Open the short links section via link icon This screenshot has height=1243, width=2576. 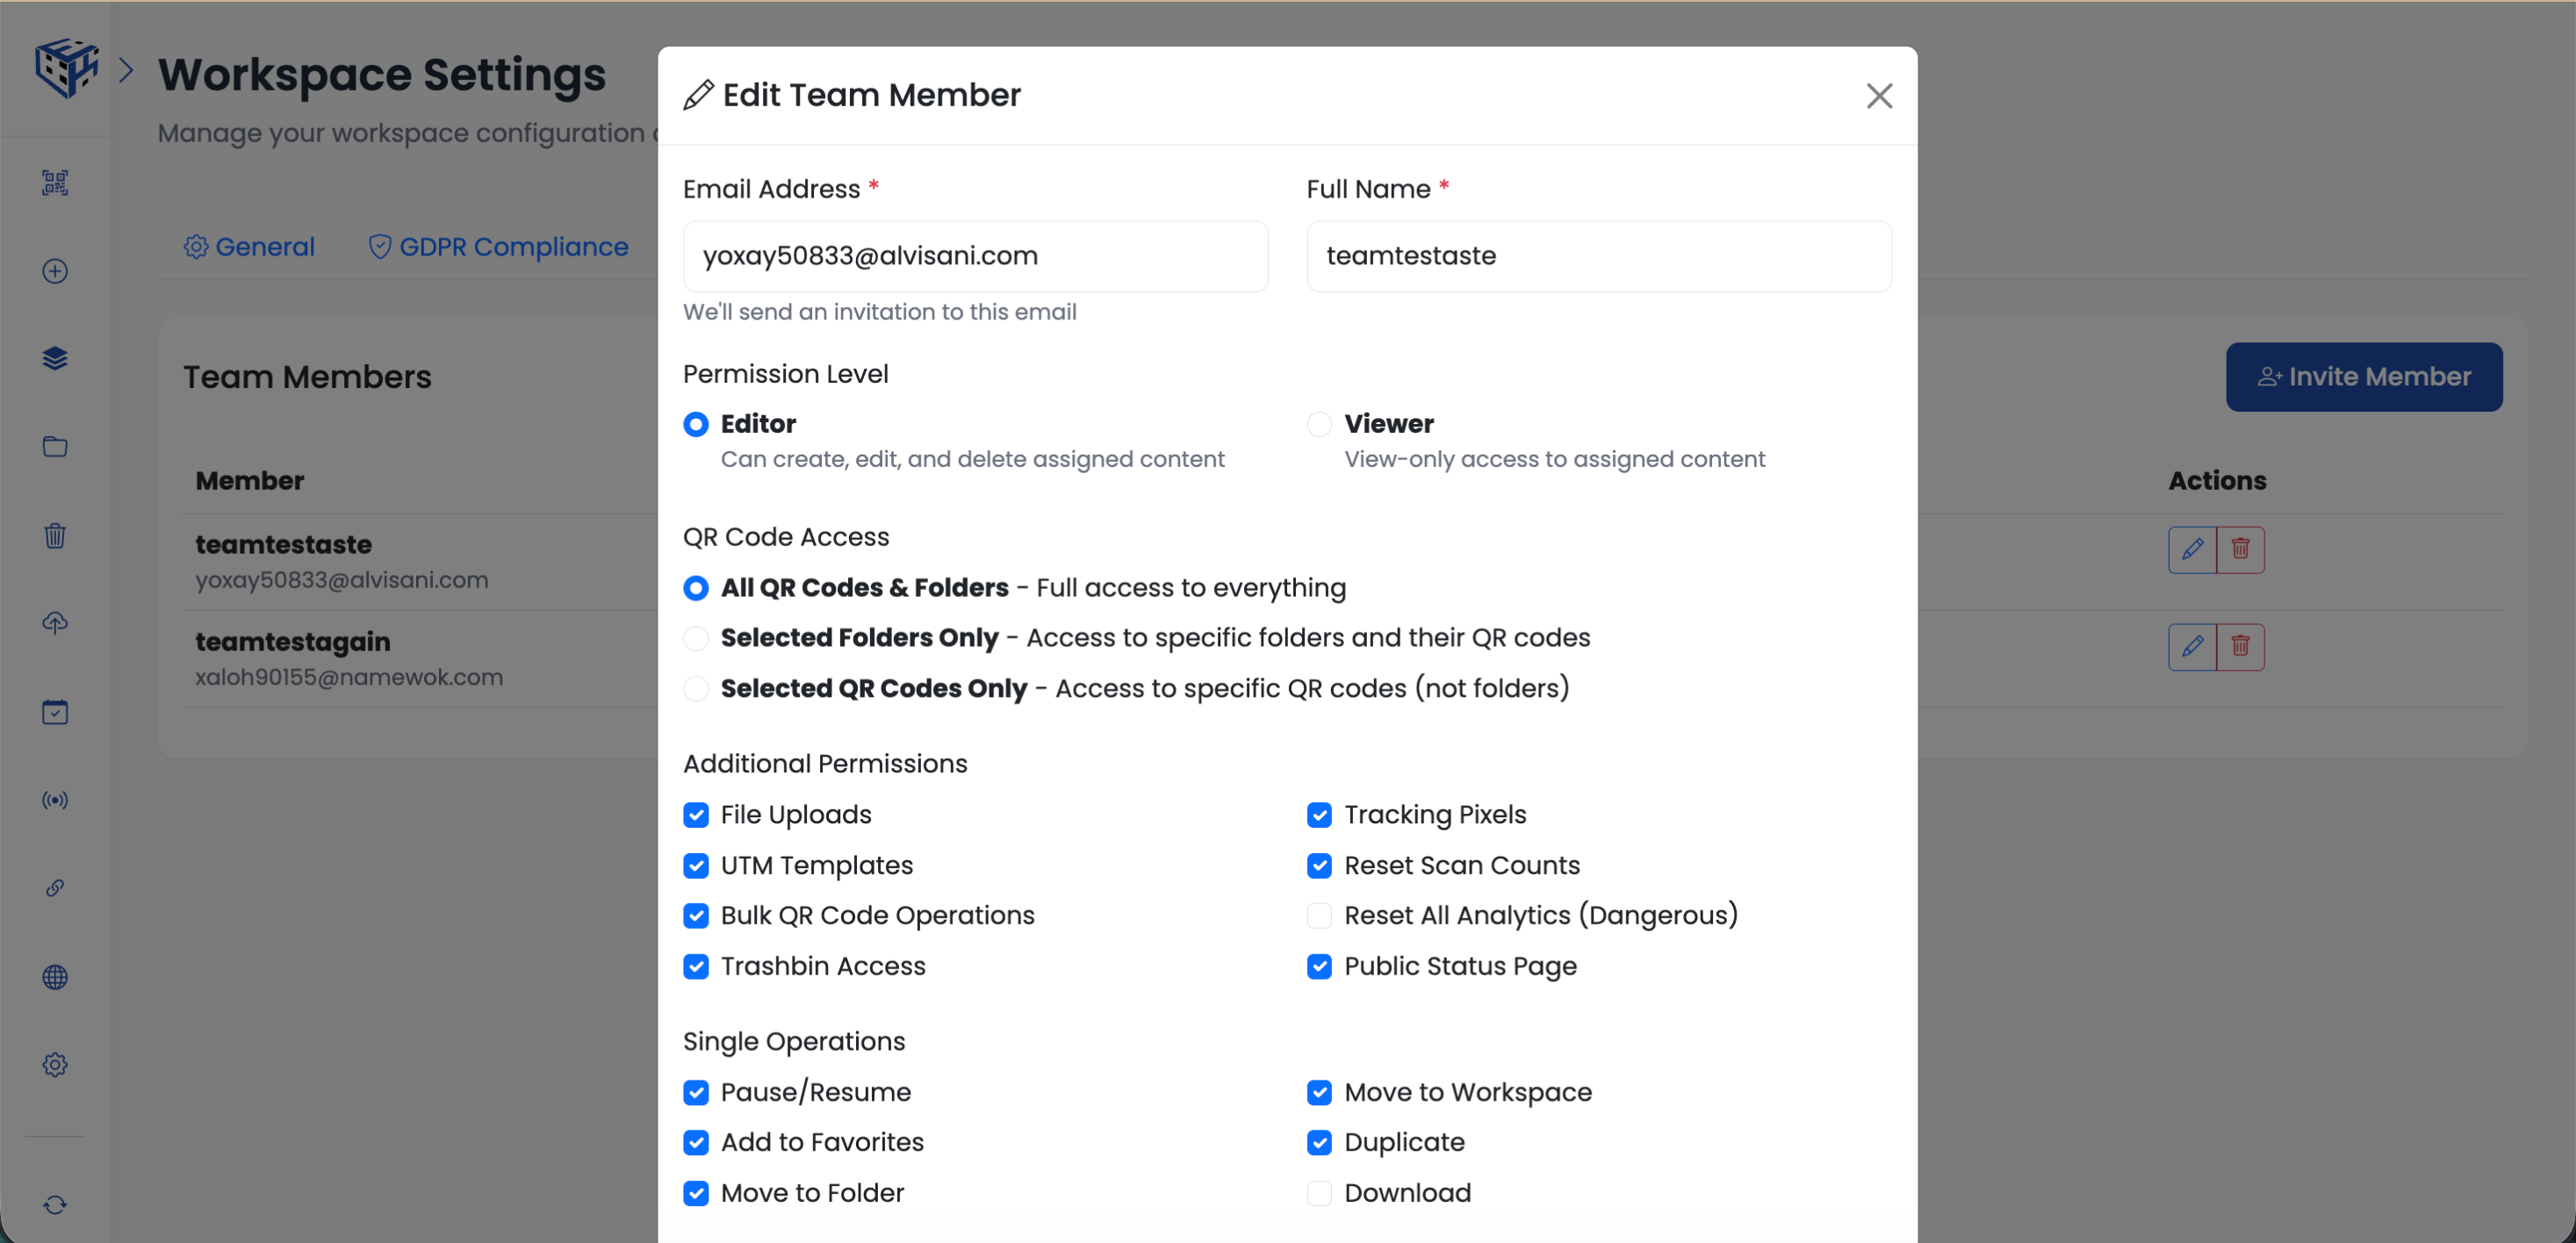[55, 887]
